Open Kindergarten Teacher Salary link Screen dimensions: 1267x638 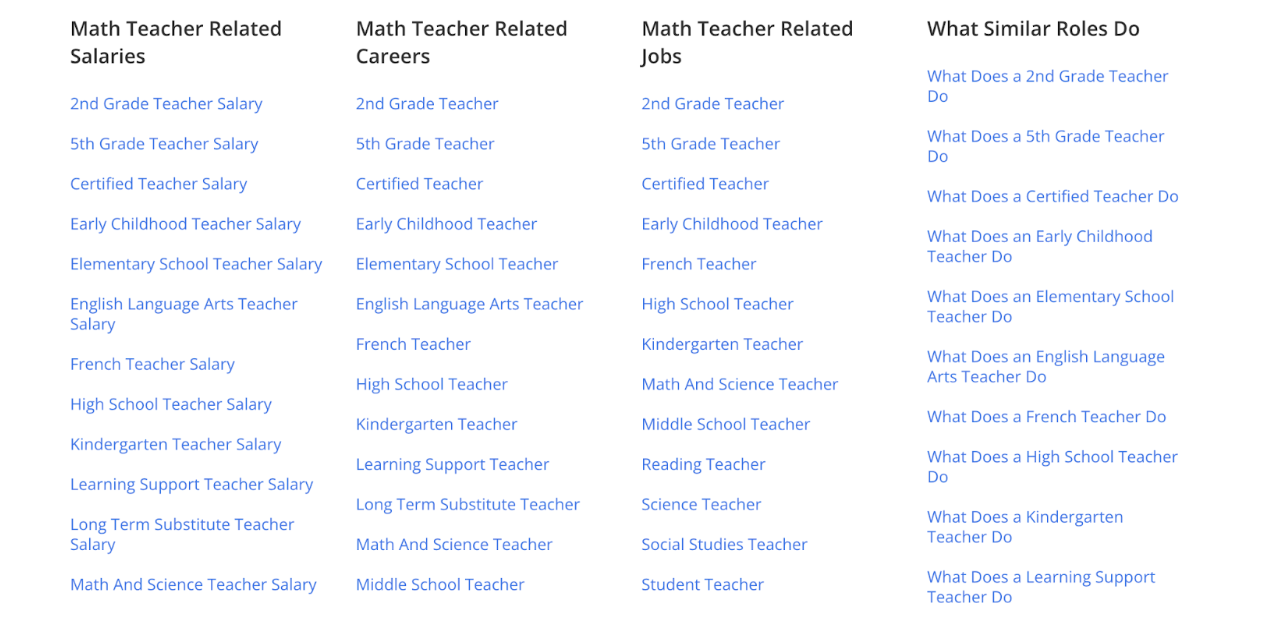pyautogui.click(x=175, y=444)
